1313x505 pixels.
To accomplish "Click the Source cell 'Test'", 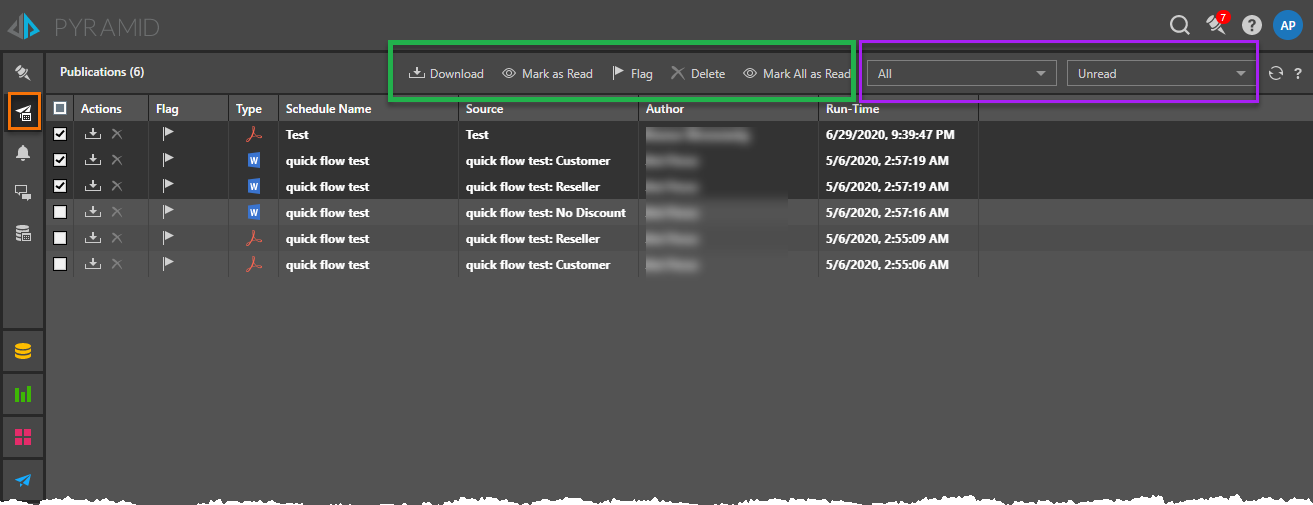I will [477, 134].
